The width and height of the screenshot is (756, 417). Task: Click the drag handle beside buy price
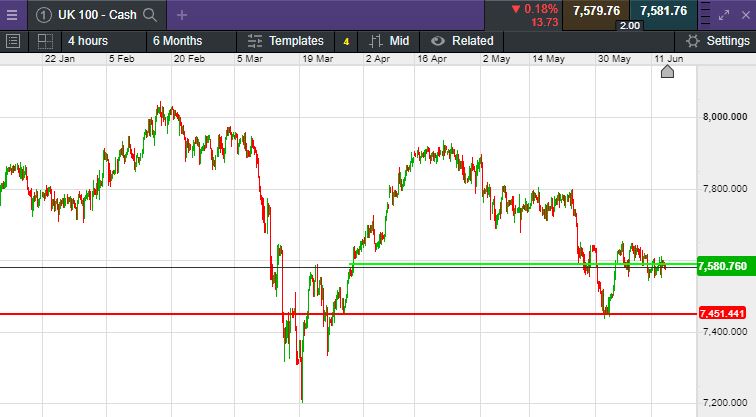(705, 13)
